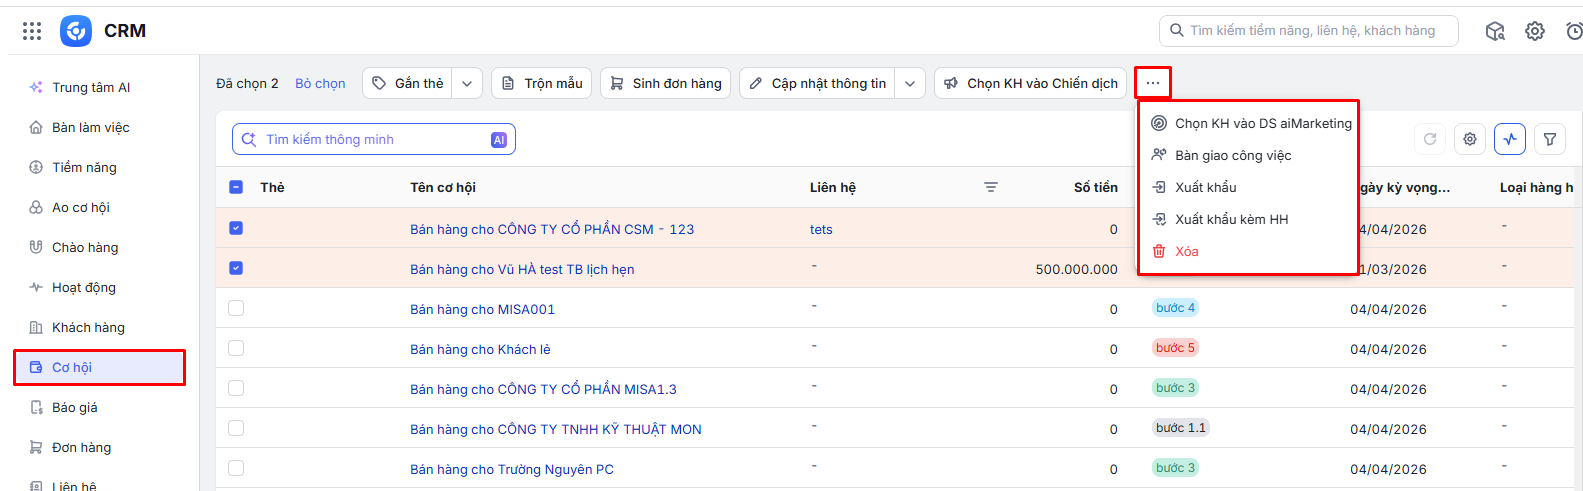
Task: Open the three-dots more actions button
Action: [1153, 83]
